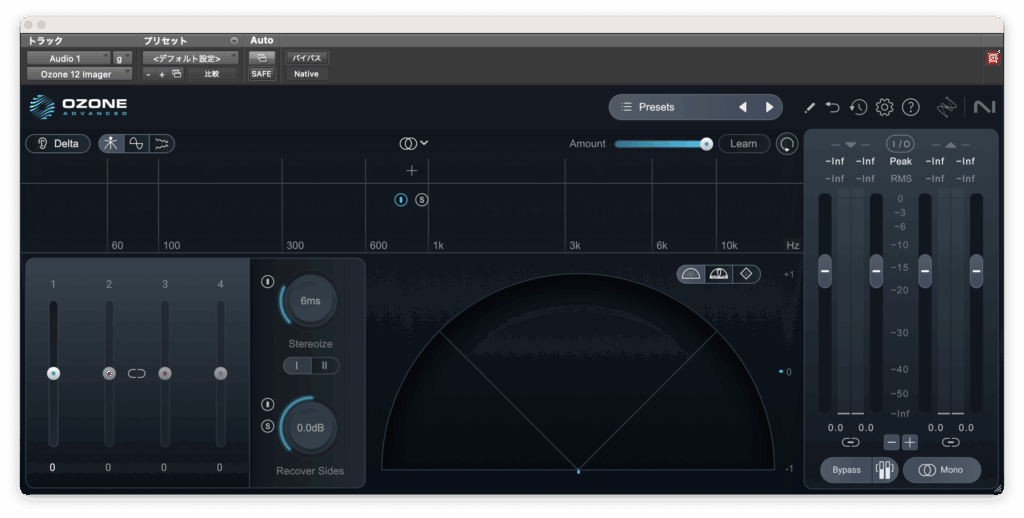1024x518 pixels.
Task: Add a crossover band with plus icon
Action: coord(411,171)
